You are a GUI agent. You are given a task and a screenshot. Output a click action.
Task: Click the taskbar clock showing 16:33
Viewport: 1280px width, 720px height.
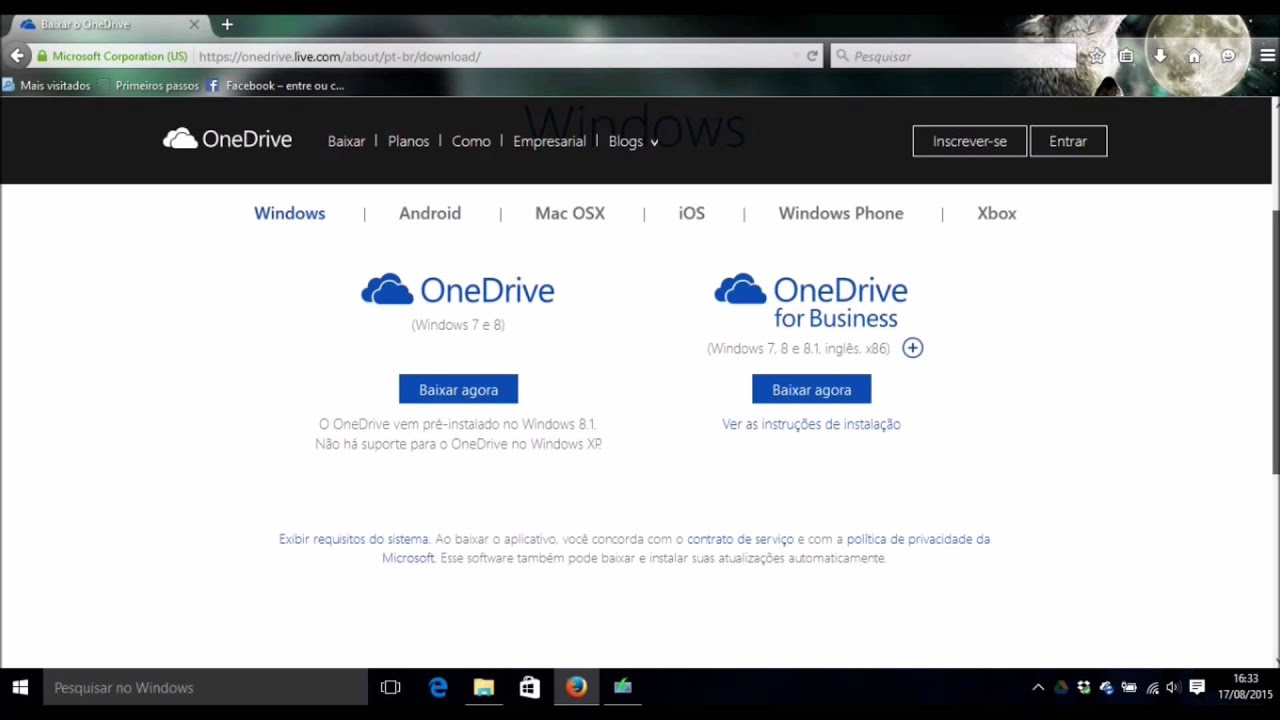tap(1245, 687)
